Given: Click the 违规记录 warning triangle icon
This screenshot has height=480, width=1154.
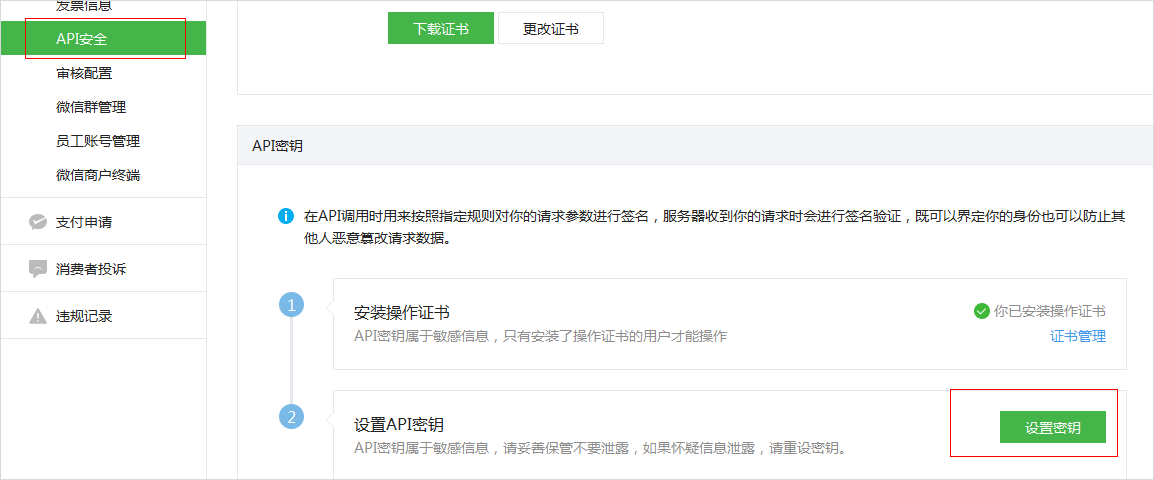Looking at the screenshot, I should [x=38, y=316].
